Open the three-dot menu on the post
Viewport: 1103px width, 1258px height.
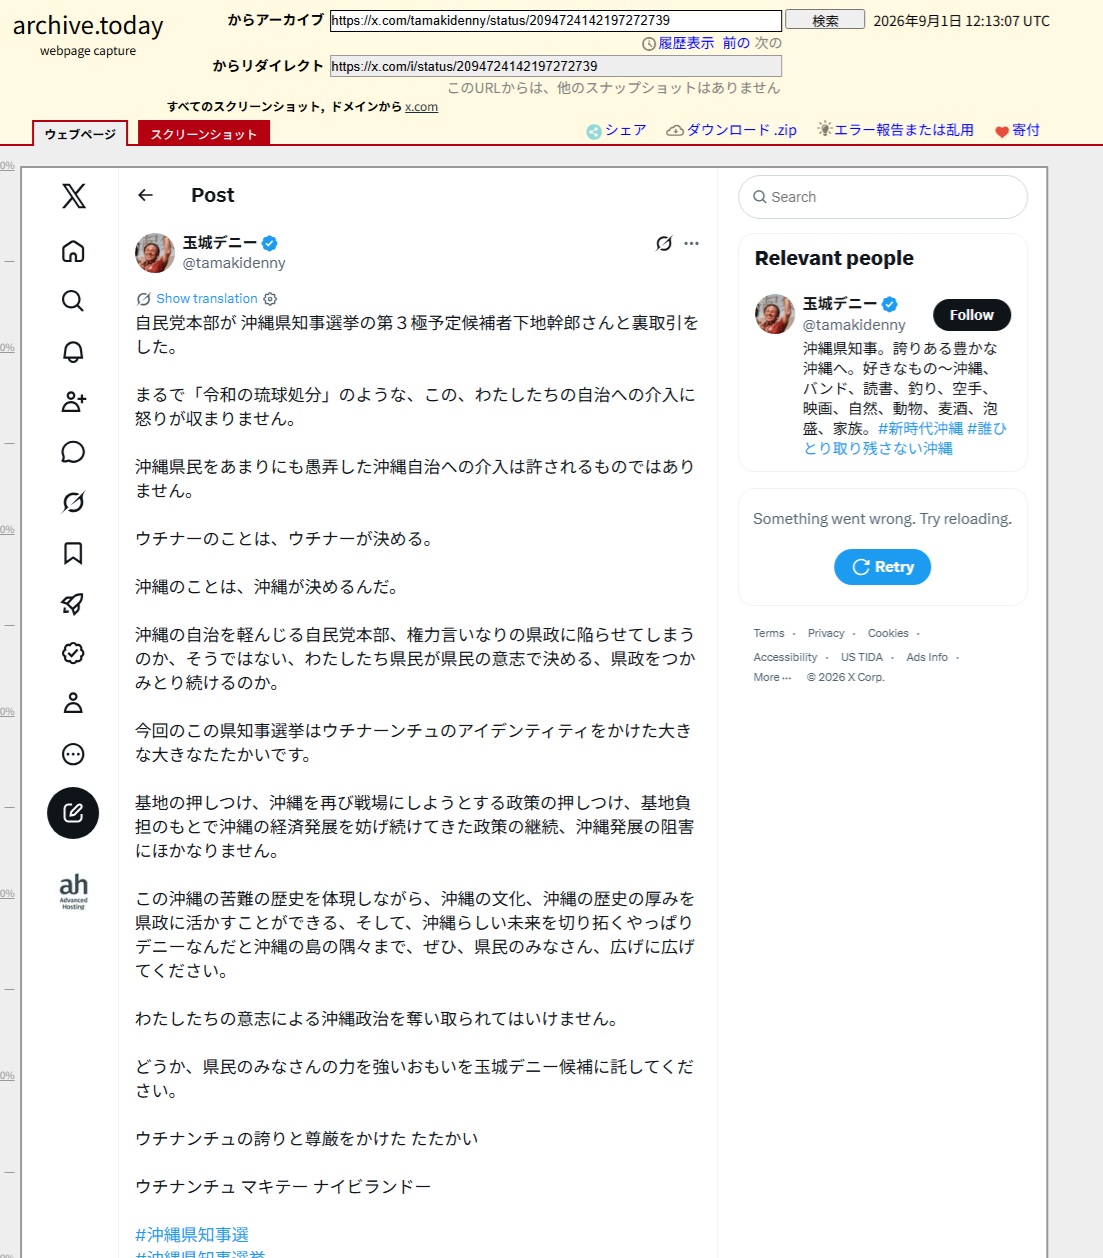point(691,243)
